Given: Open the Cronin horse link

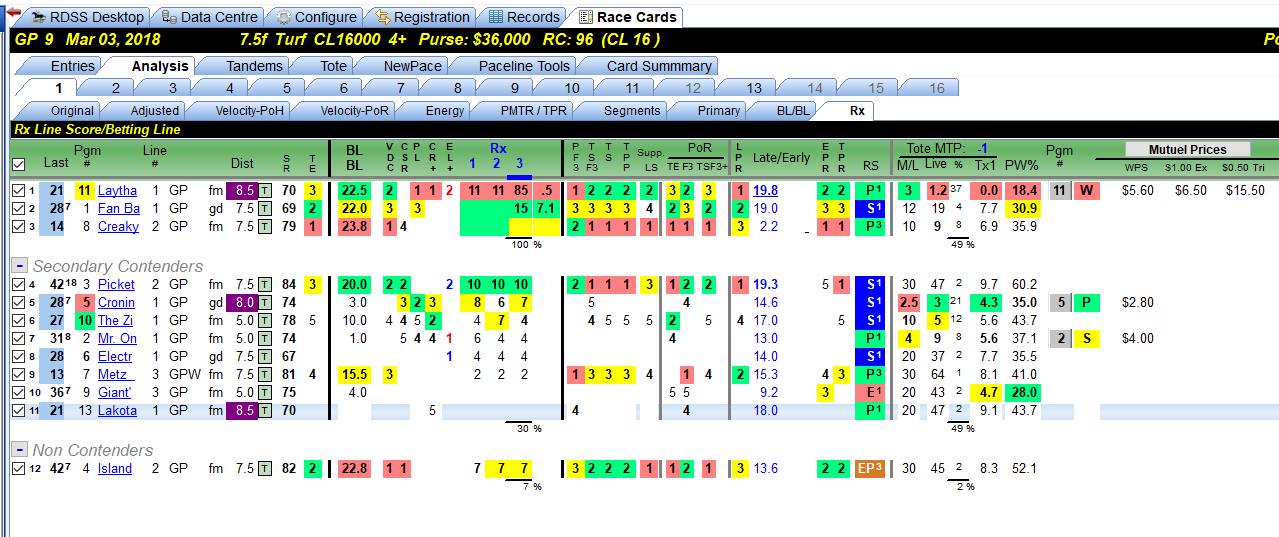Looking at the screenshot, I should pyautogui.click(x=116, y=302).
